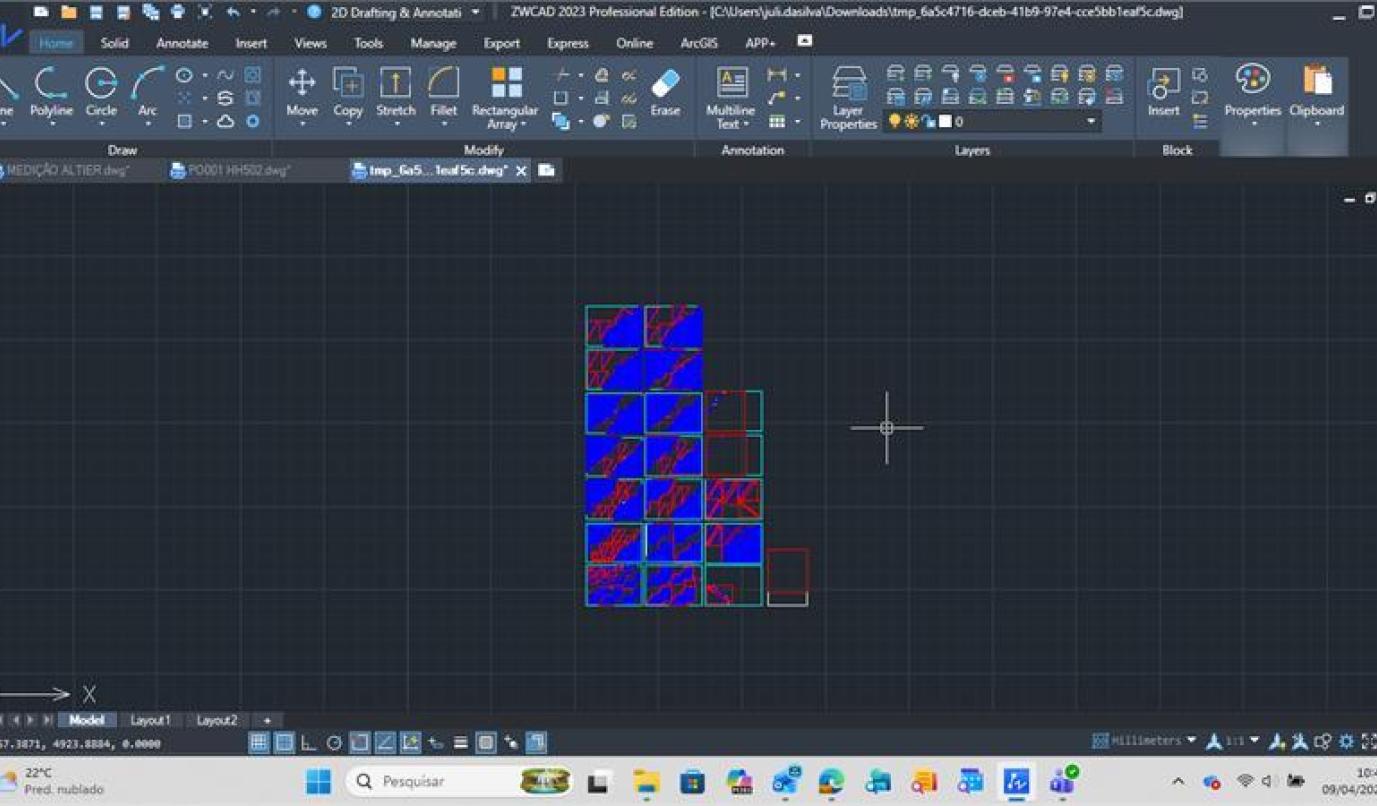Switch to the Layout1 tab

coord(150,720)
